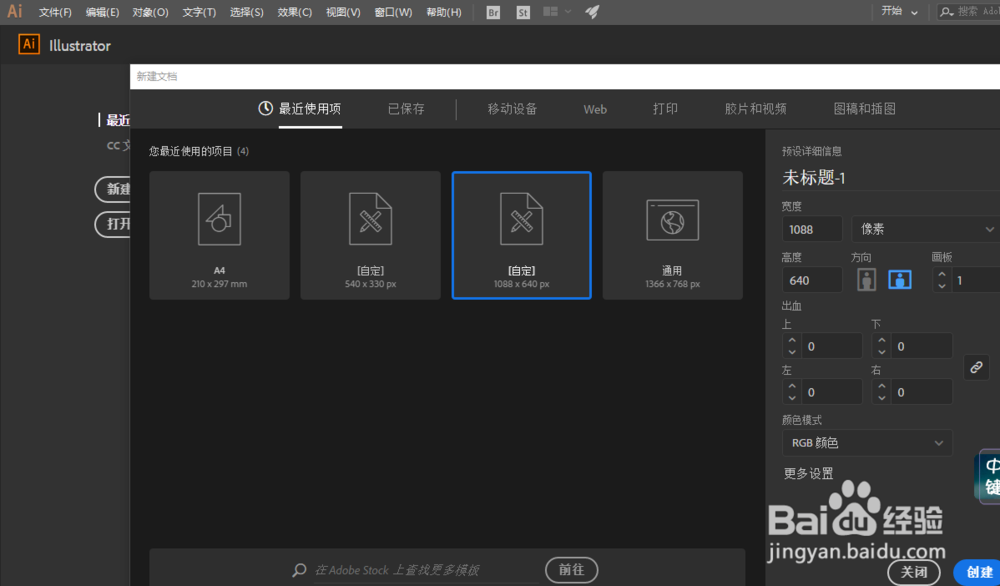Increase top bleed (上) value
Image resolution: width=1000 pixels, height=586 pixels.
click(x=792, y=341)
